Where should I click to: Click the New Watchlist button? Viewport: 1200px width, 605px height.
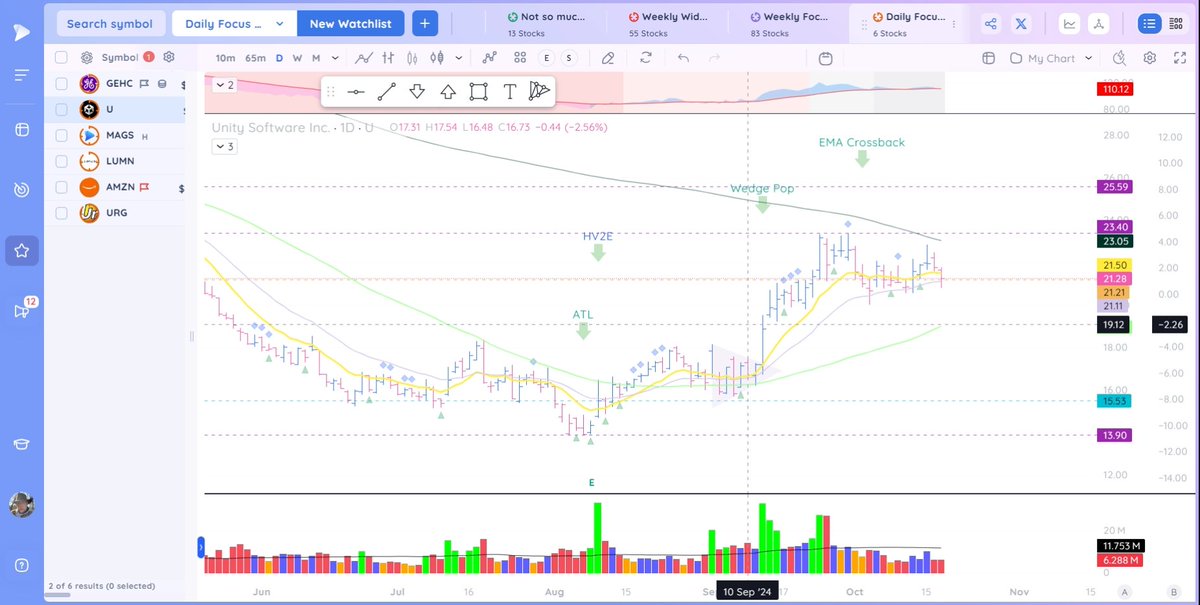(x=350, y=24)
